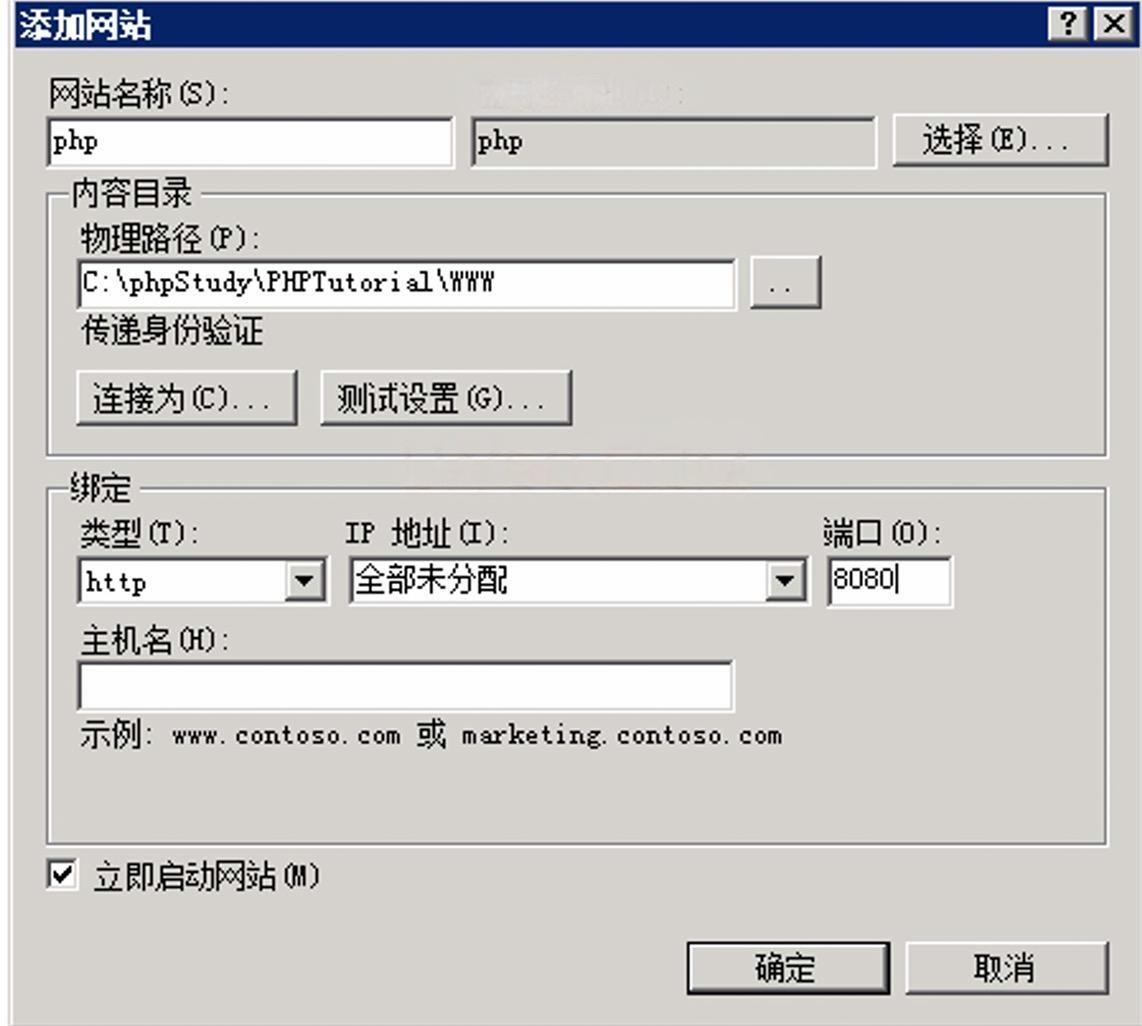The width and height of the screenshot is (1142, 1026).
Task: Click the 端口 field showing 8080
Action: coord(889,580)
